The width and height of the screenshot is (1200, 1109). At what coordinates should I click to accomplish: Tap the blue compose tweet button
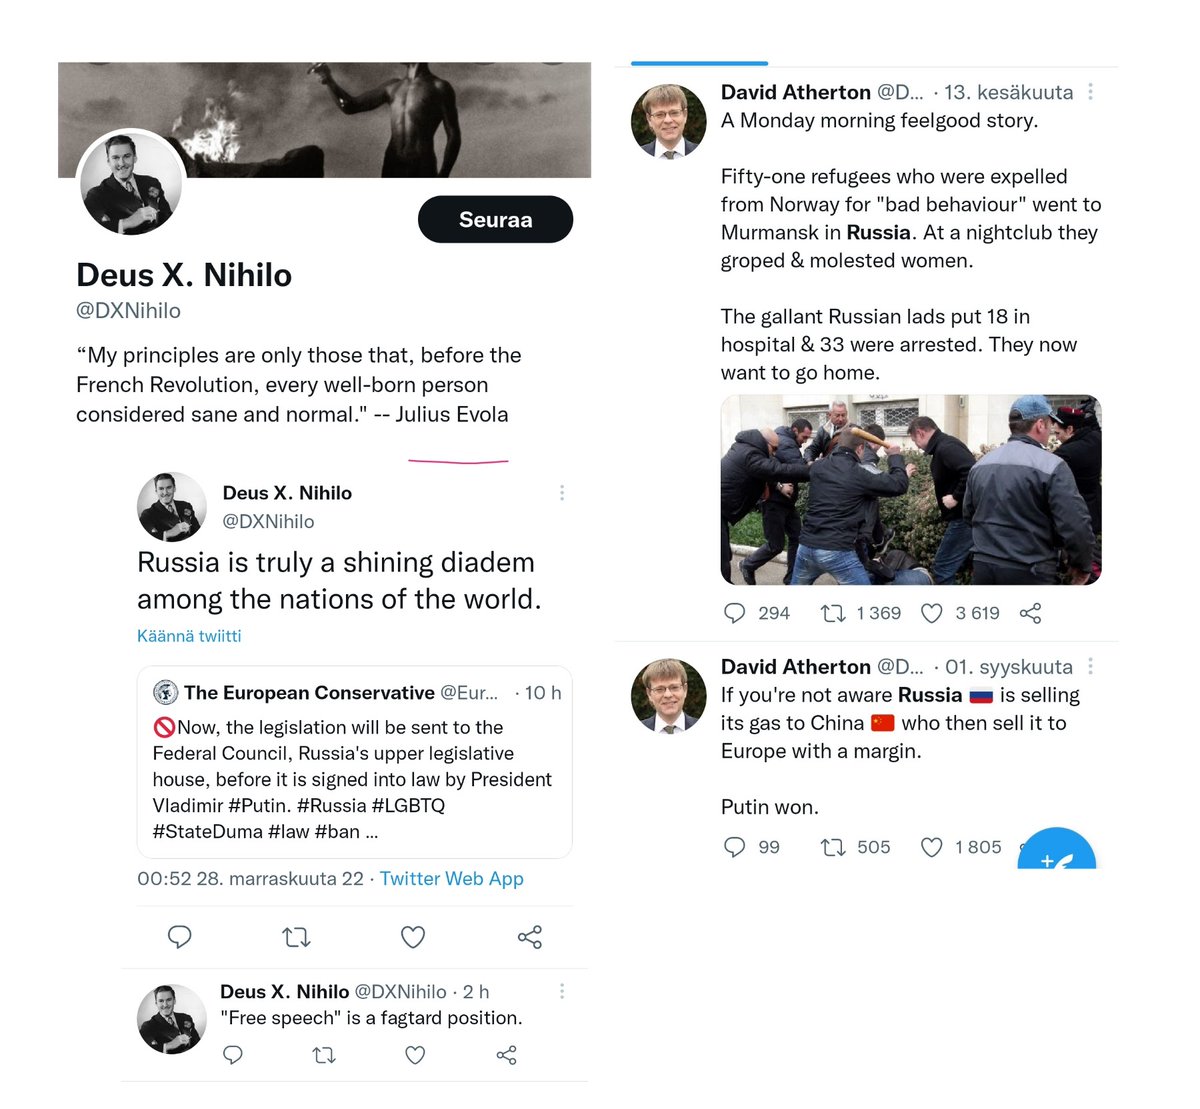click(x=1057, y=849)
